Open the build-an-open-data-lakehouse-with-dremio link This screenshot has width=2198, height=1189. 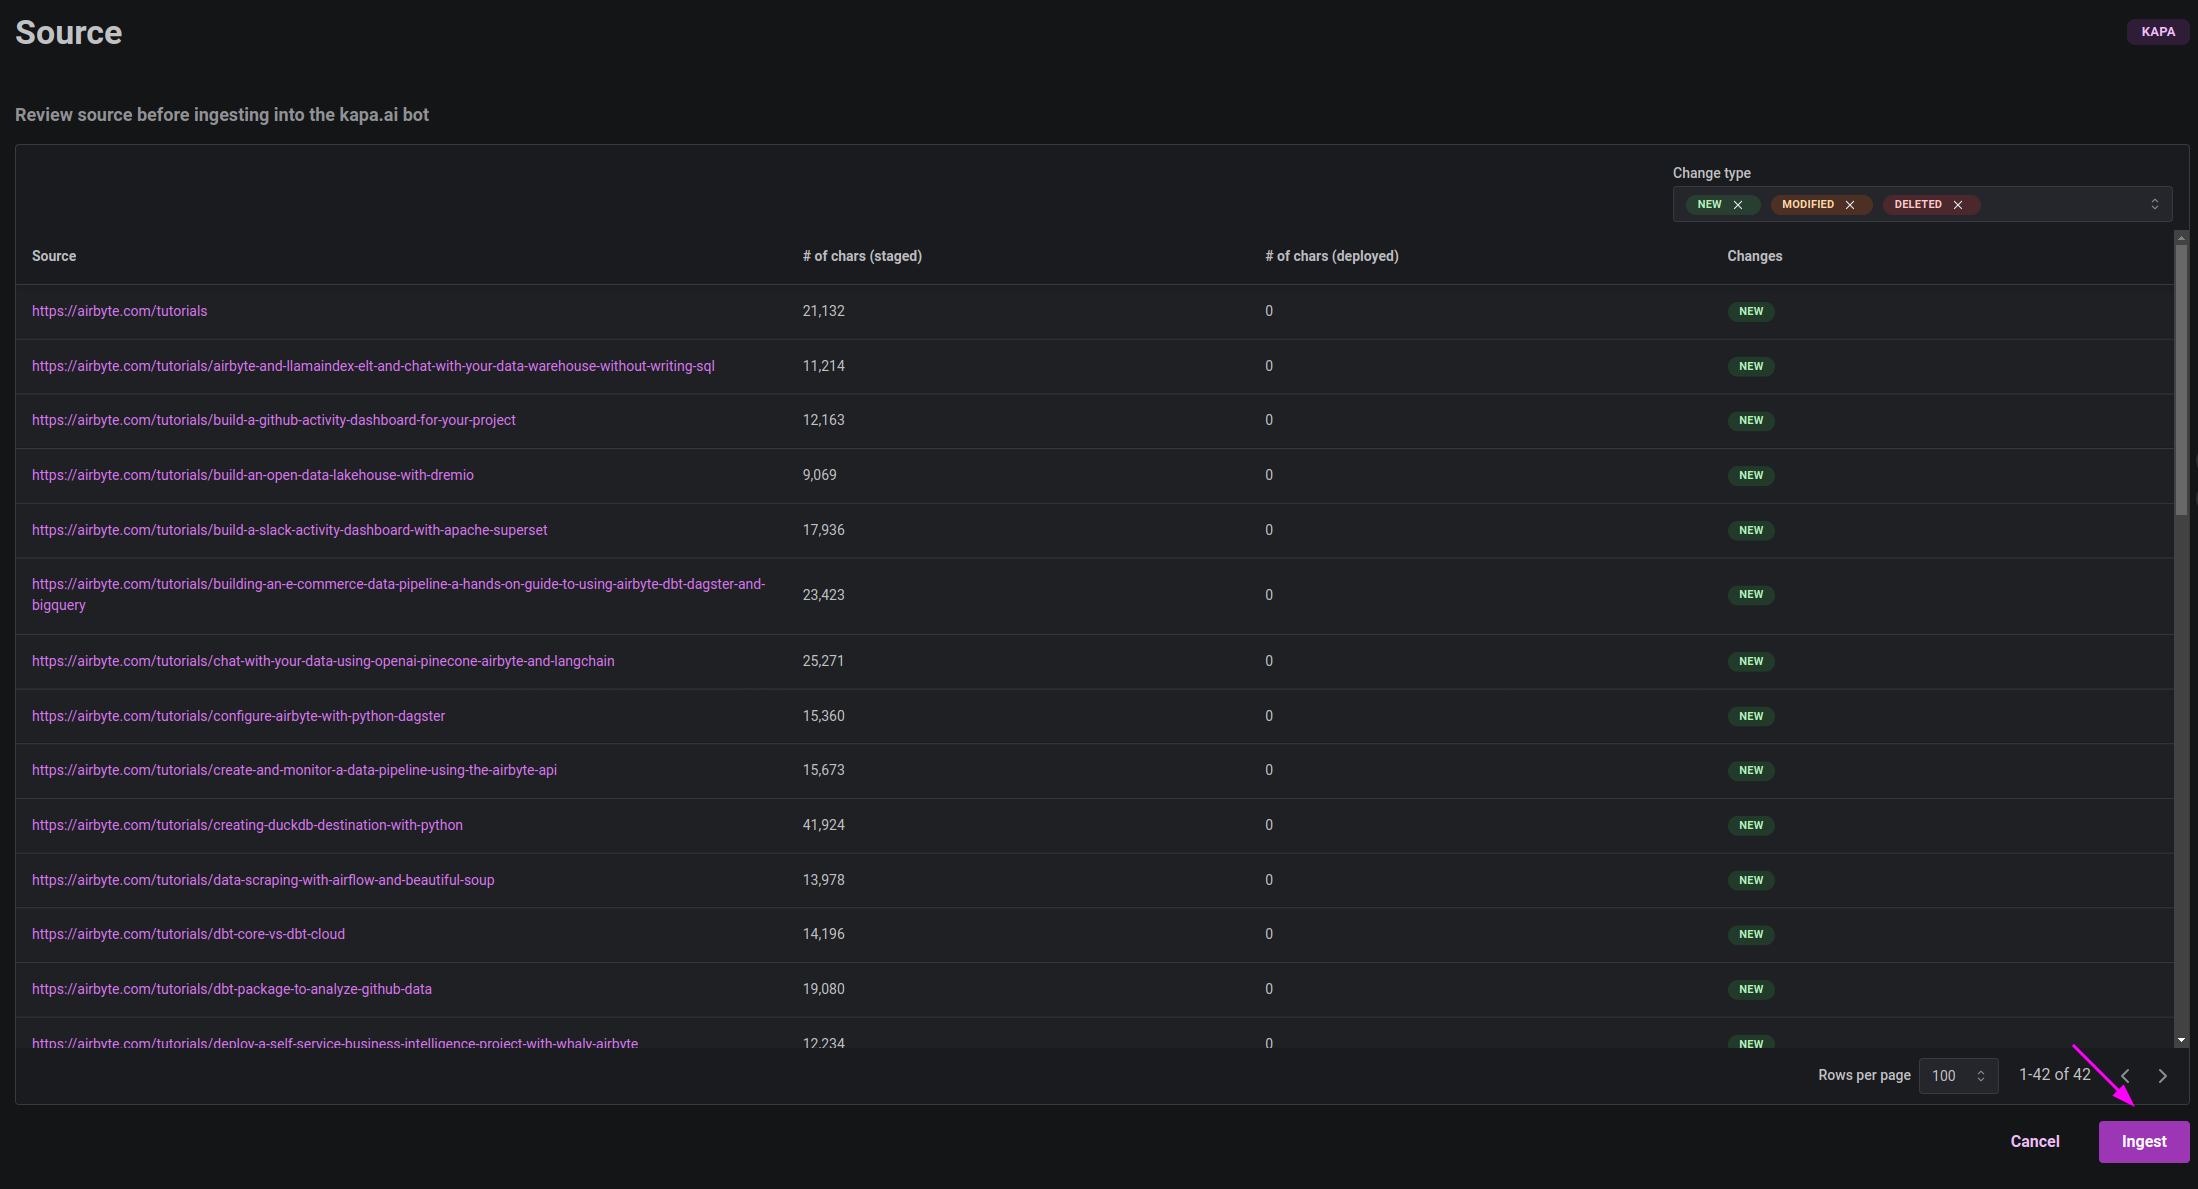(253, 475)
